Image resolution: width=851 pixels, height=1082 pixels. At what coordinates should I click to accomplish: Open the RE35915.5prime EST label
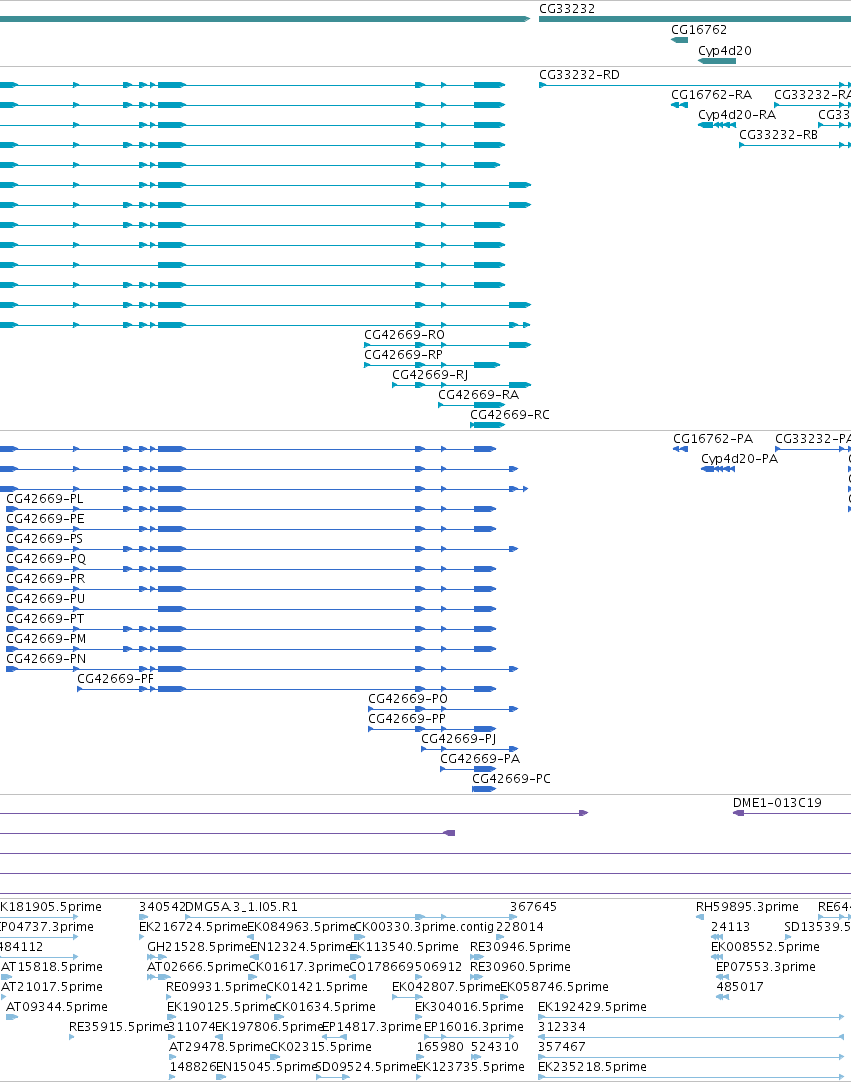(119, 1027)
